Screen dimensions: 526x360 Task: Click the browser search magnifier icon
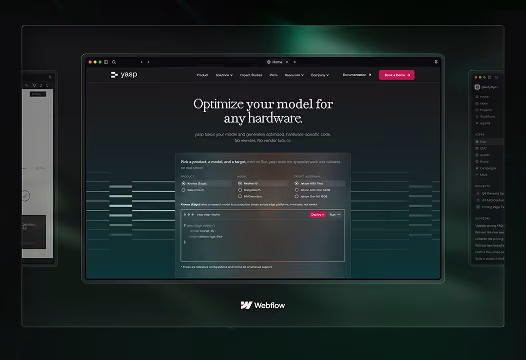114,62
